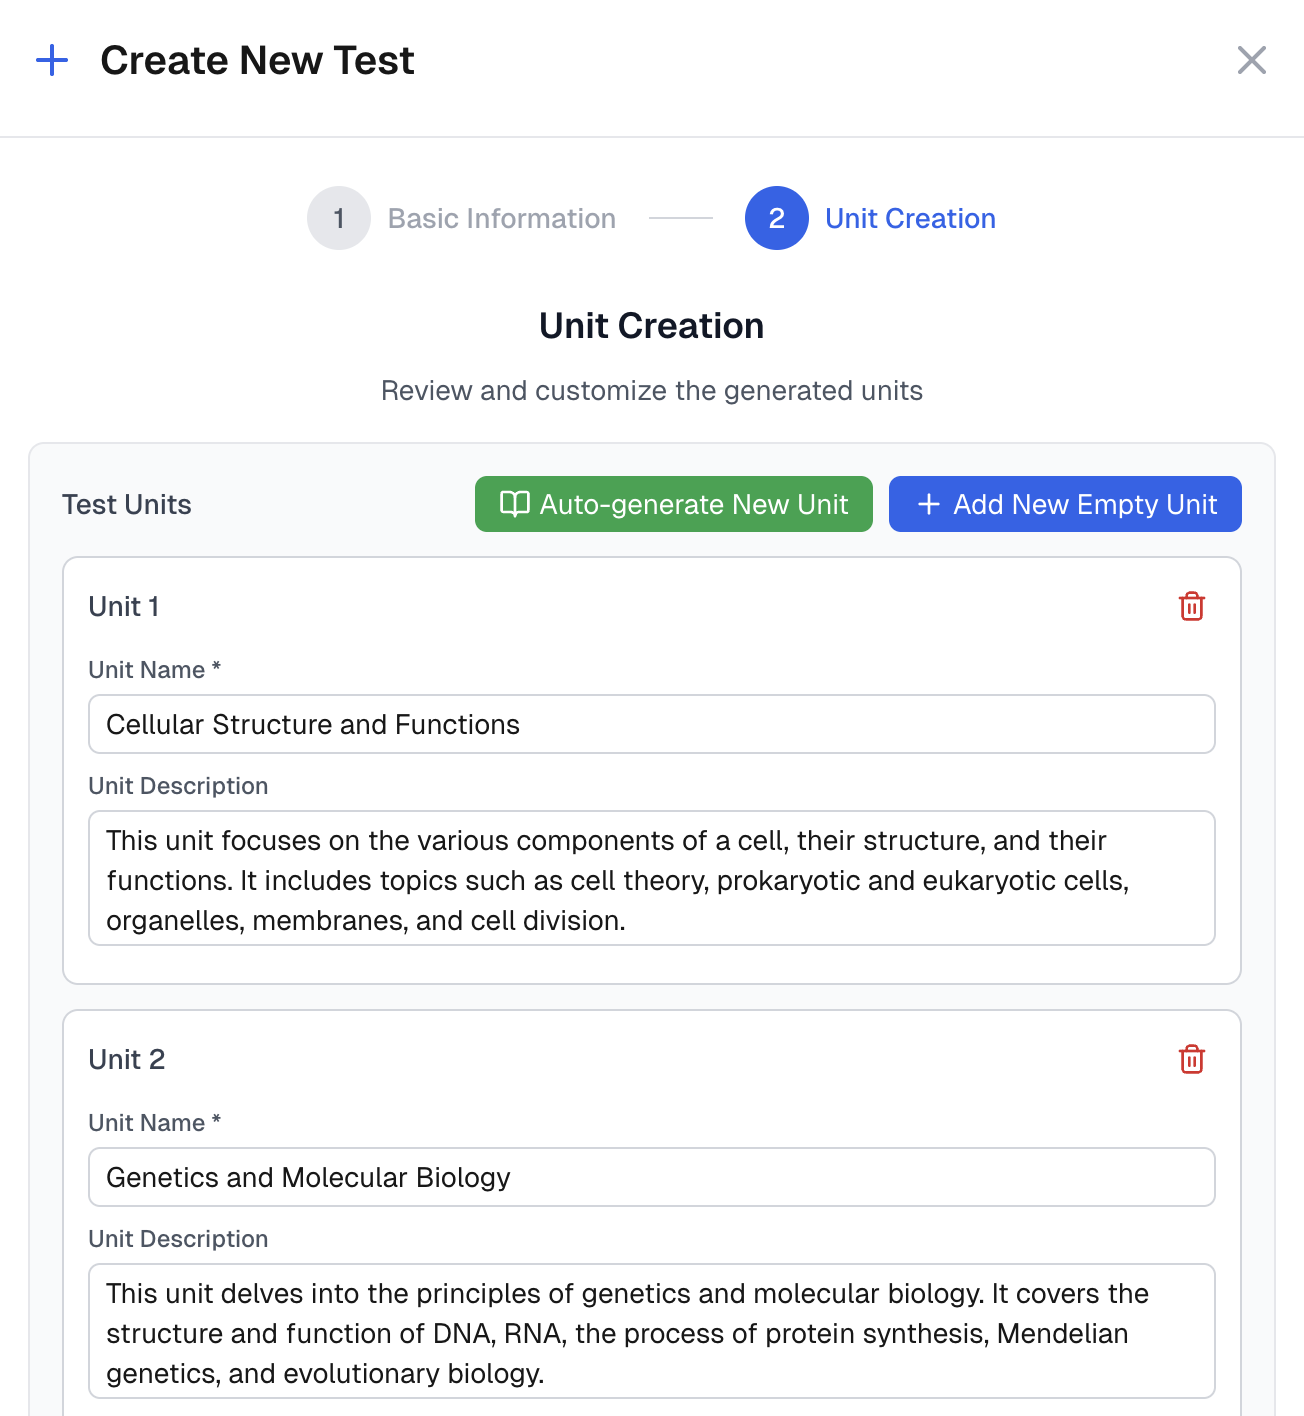Click the Test Units section header

[126, 504]
